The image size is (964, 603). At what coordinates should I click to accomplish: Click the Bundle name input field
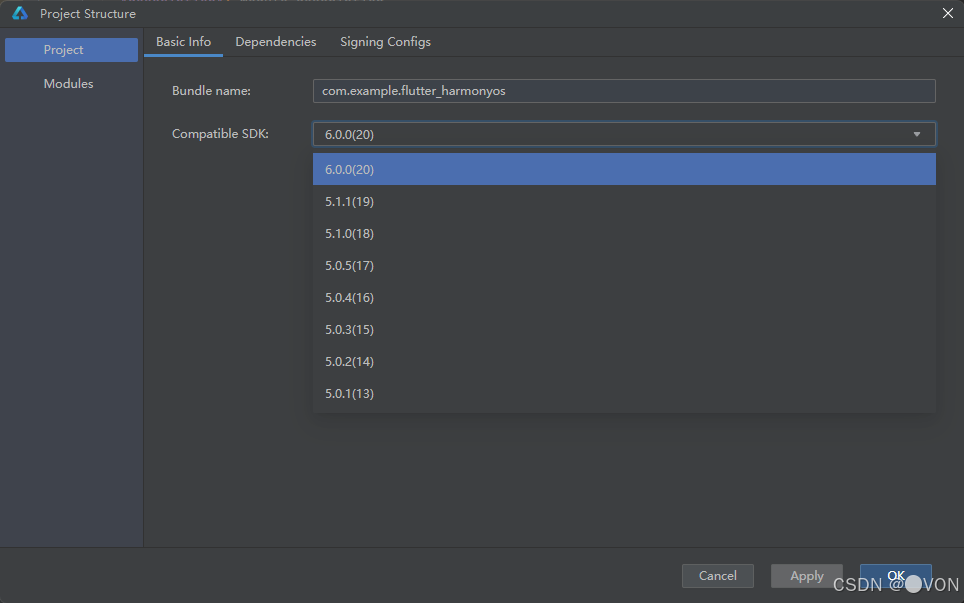(624, 91)
